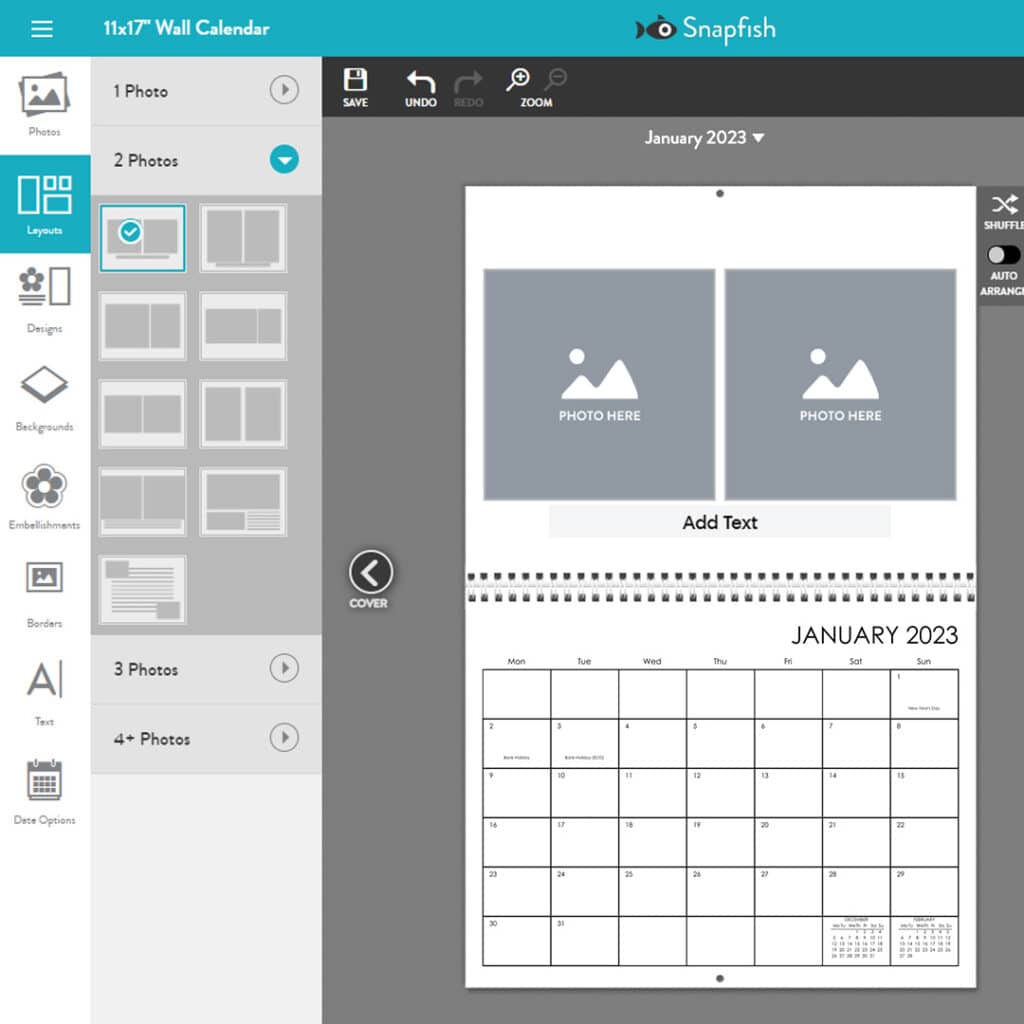Open the Backgrounds panel
The width and height of the screenshot is (1024, 1024).
44,396
